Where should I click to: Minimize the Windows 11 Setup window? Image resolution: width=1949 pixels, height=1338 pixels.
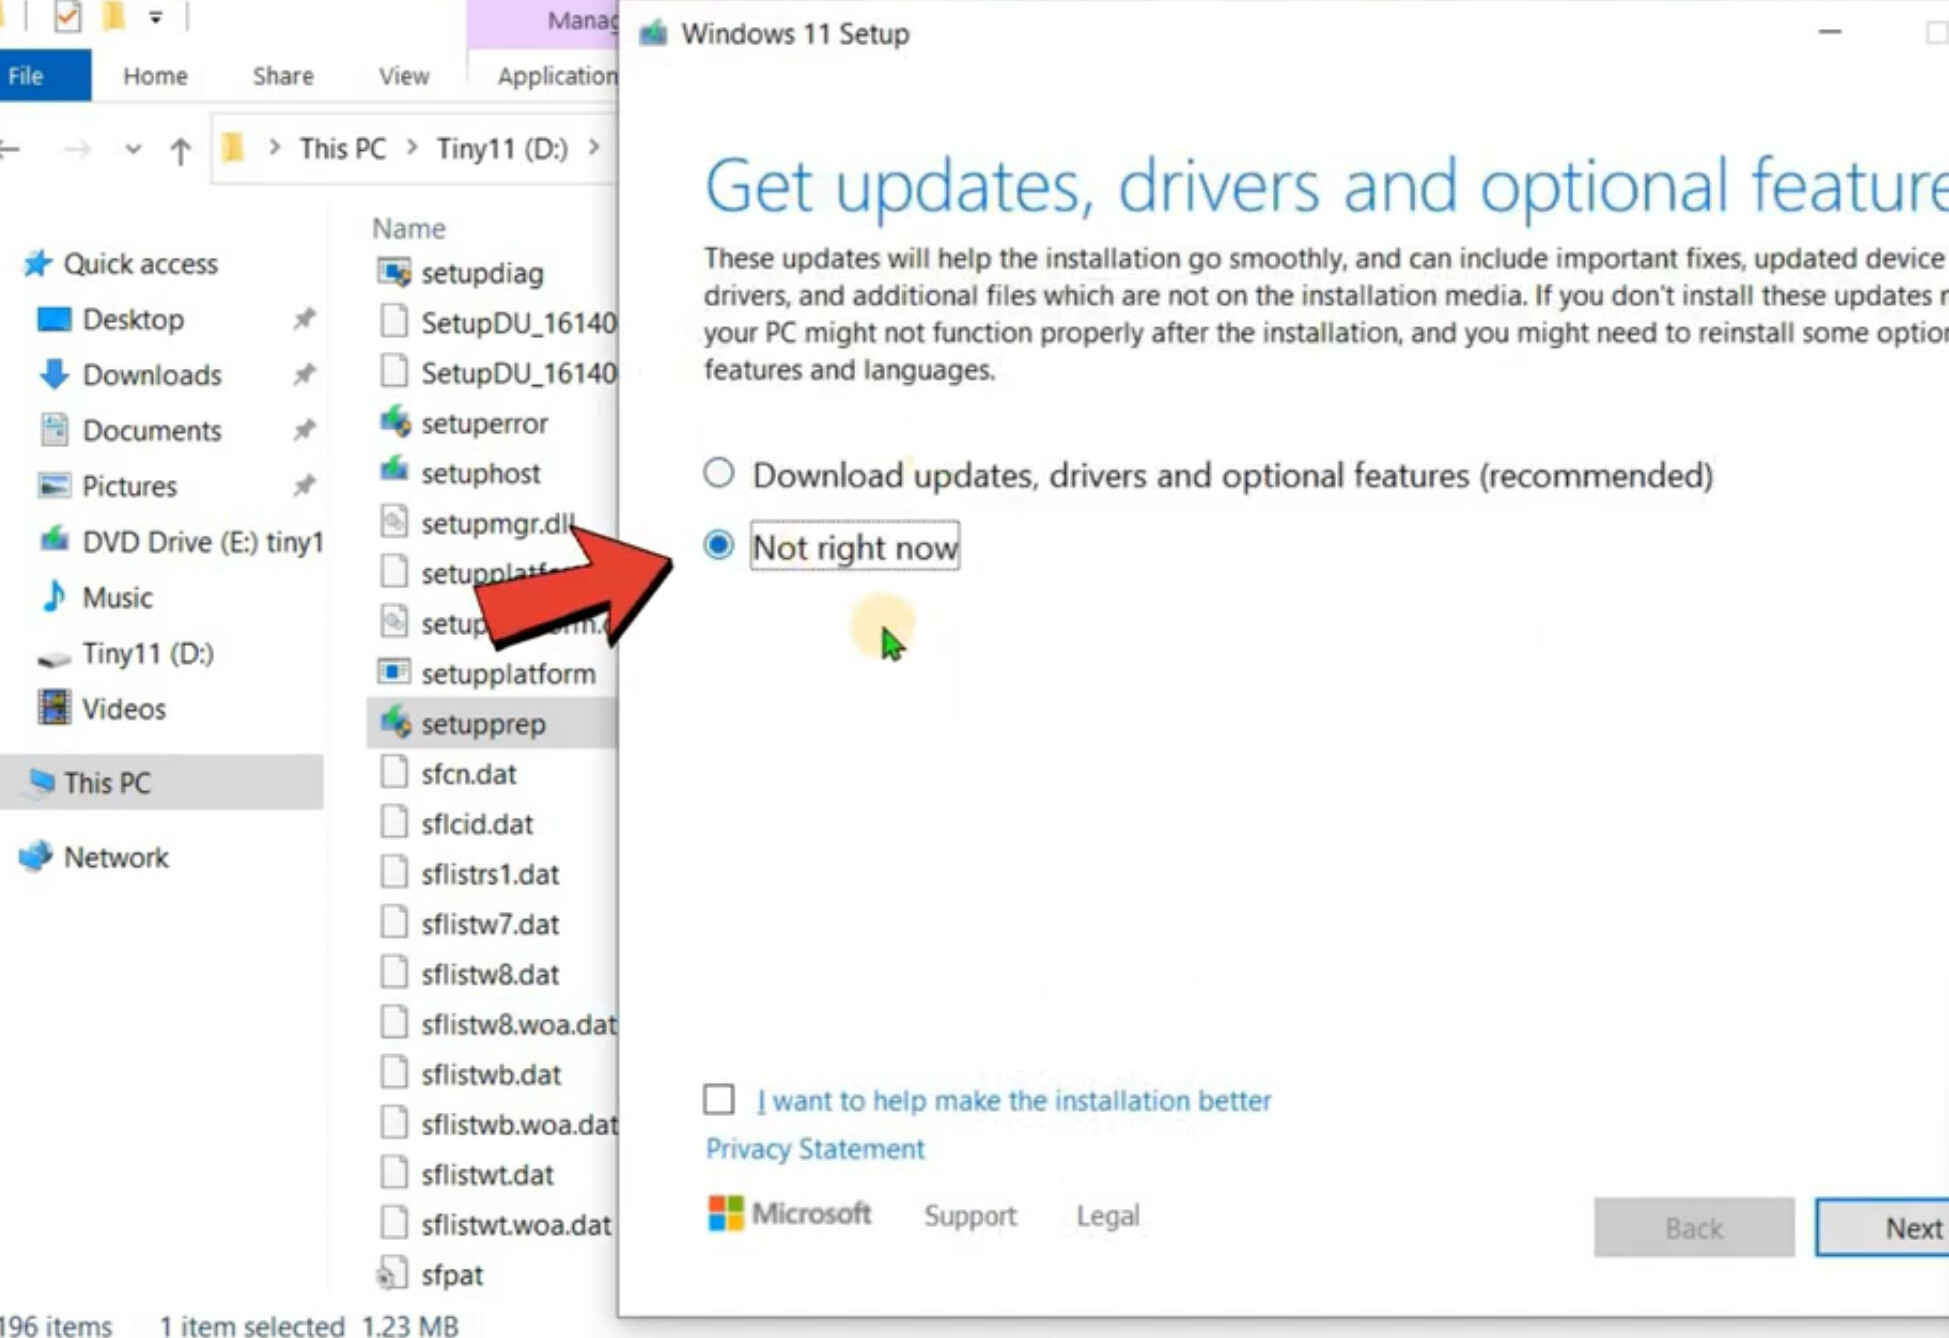pos(1829,32)
